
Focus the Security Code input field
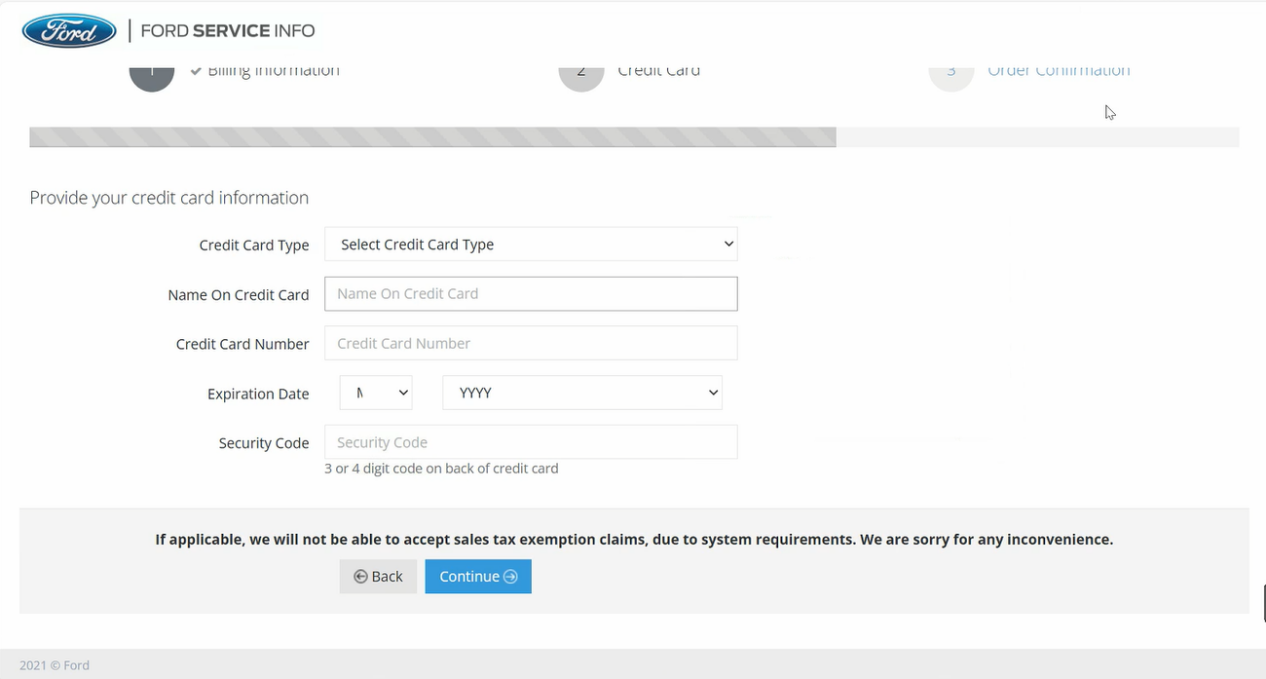point(530,442)
